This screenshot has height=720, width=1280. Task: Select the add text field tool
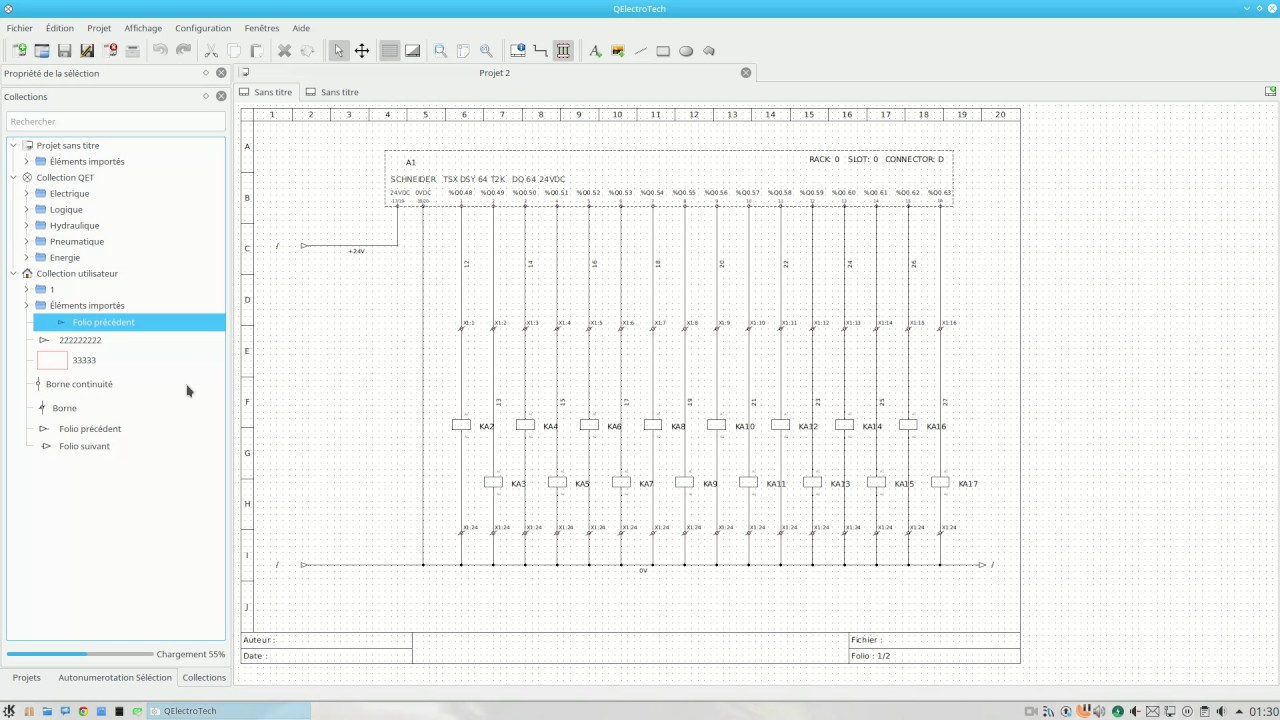[x=595, y=51]
